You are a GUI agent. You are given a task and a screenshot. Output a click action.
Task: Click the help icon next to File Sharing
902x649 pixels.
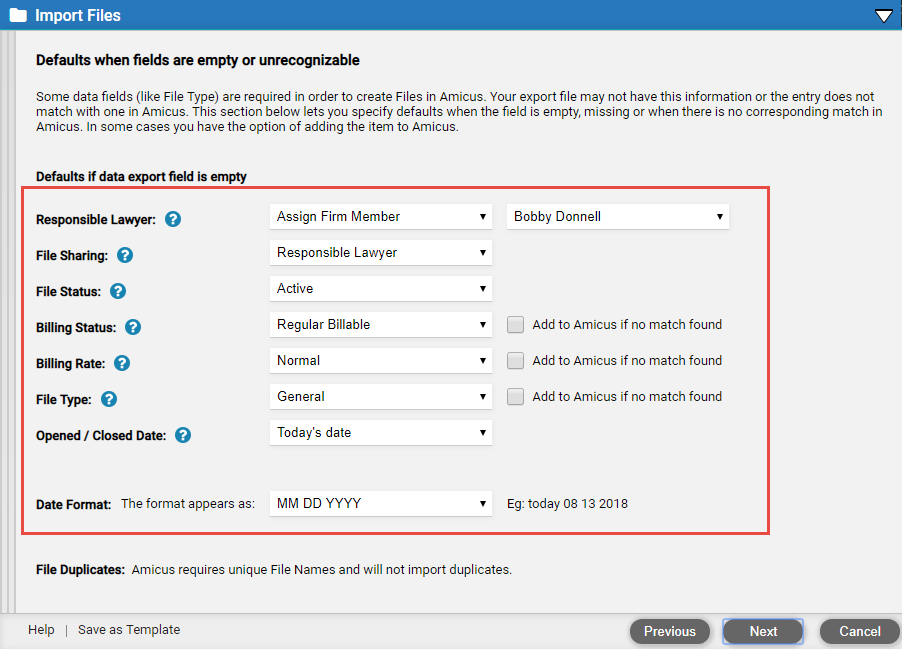[125, 255]
